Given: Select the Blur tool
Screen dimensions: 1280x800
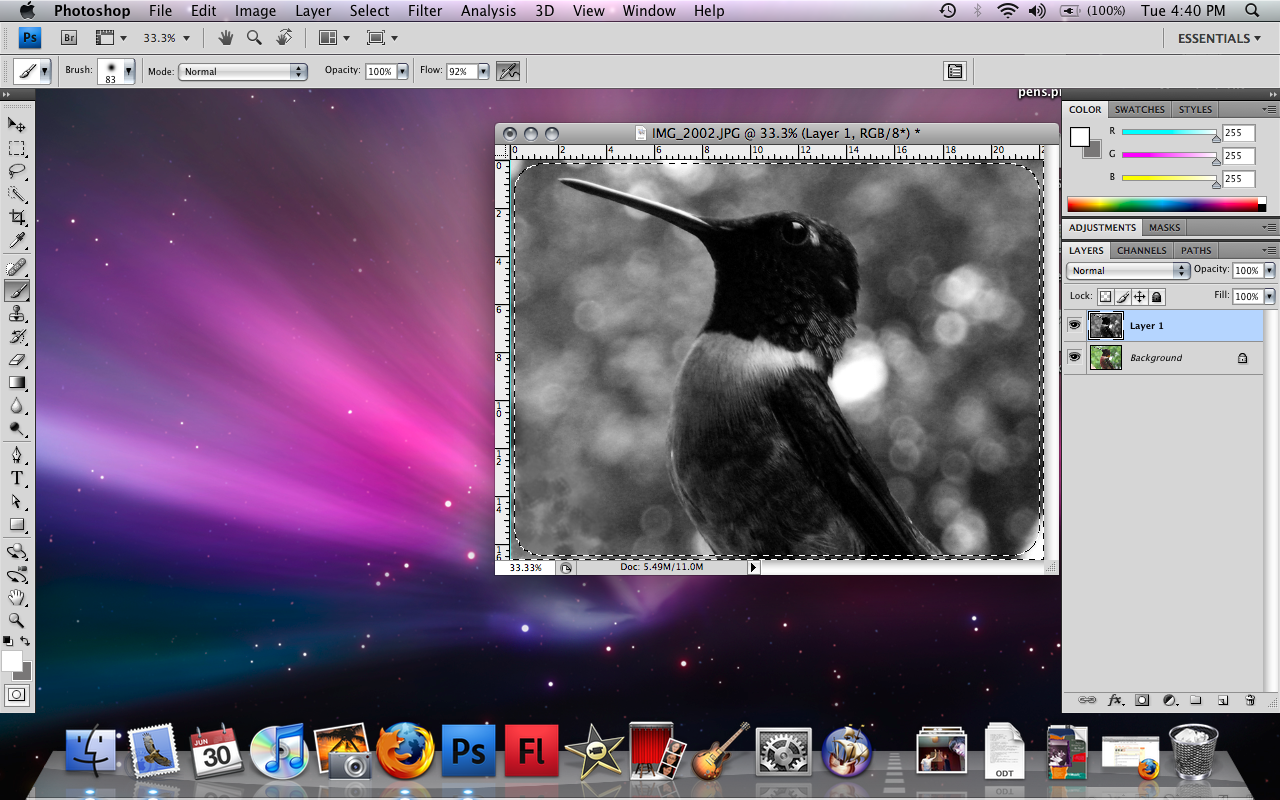Looking at the screenshot, I should coord(17,405).
